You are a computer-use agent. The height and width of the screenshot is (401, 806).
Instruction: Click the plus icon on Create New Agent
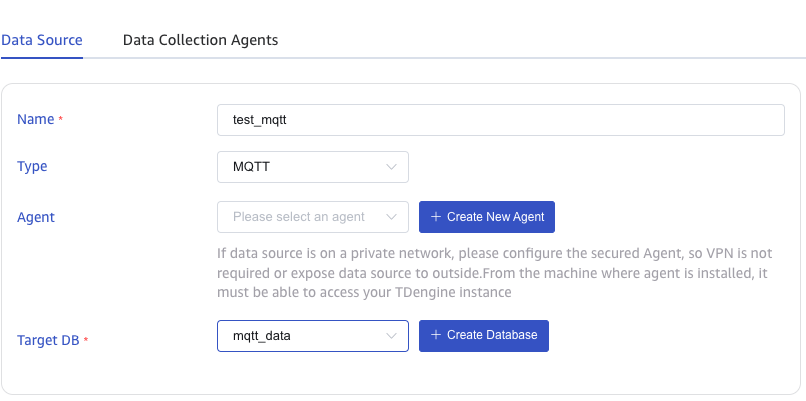pos(436,216)
